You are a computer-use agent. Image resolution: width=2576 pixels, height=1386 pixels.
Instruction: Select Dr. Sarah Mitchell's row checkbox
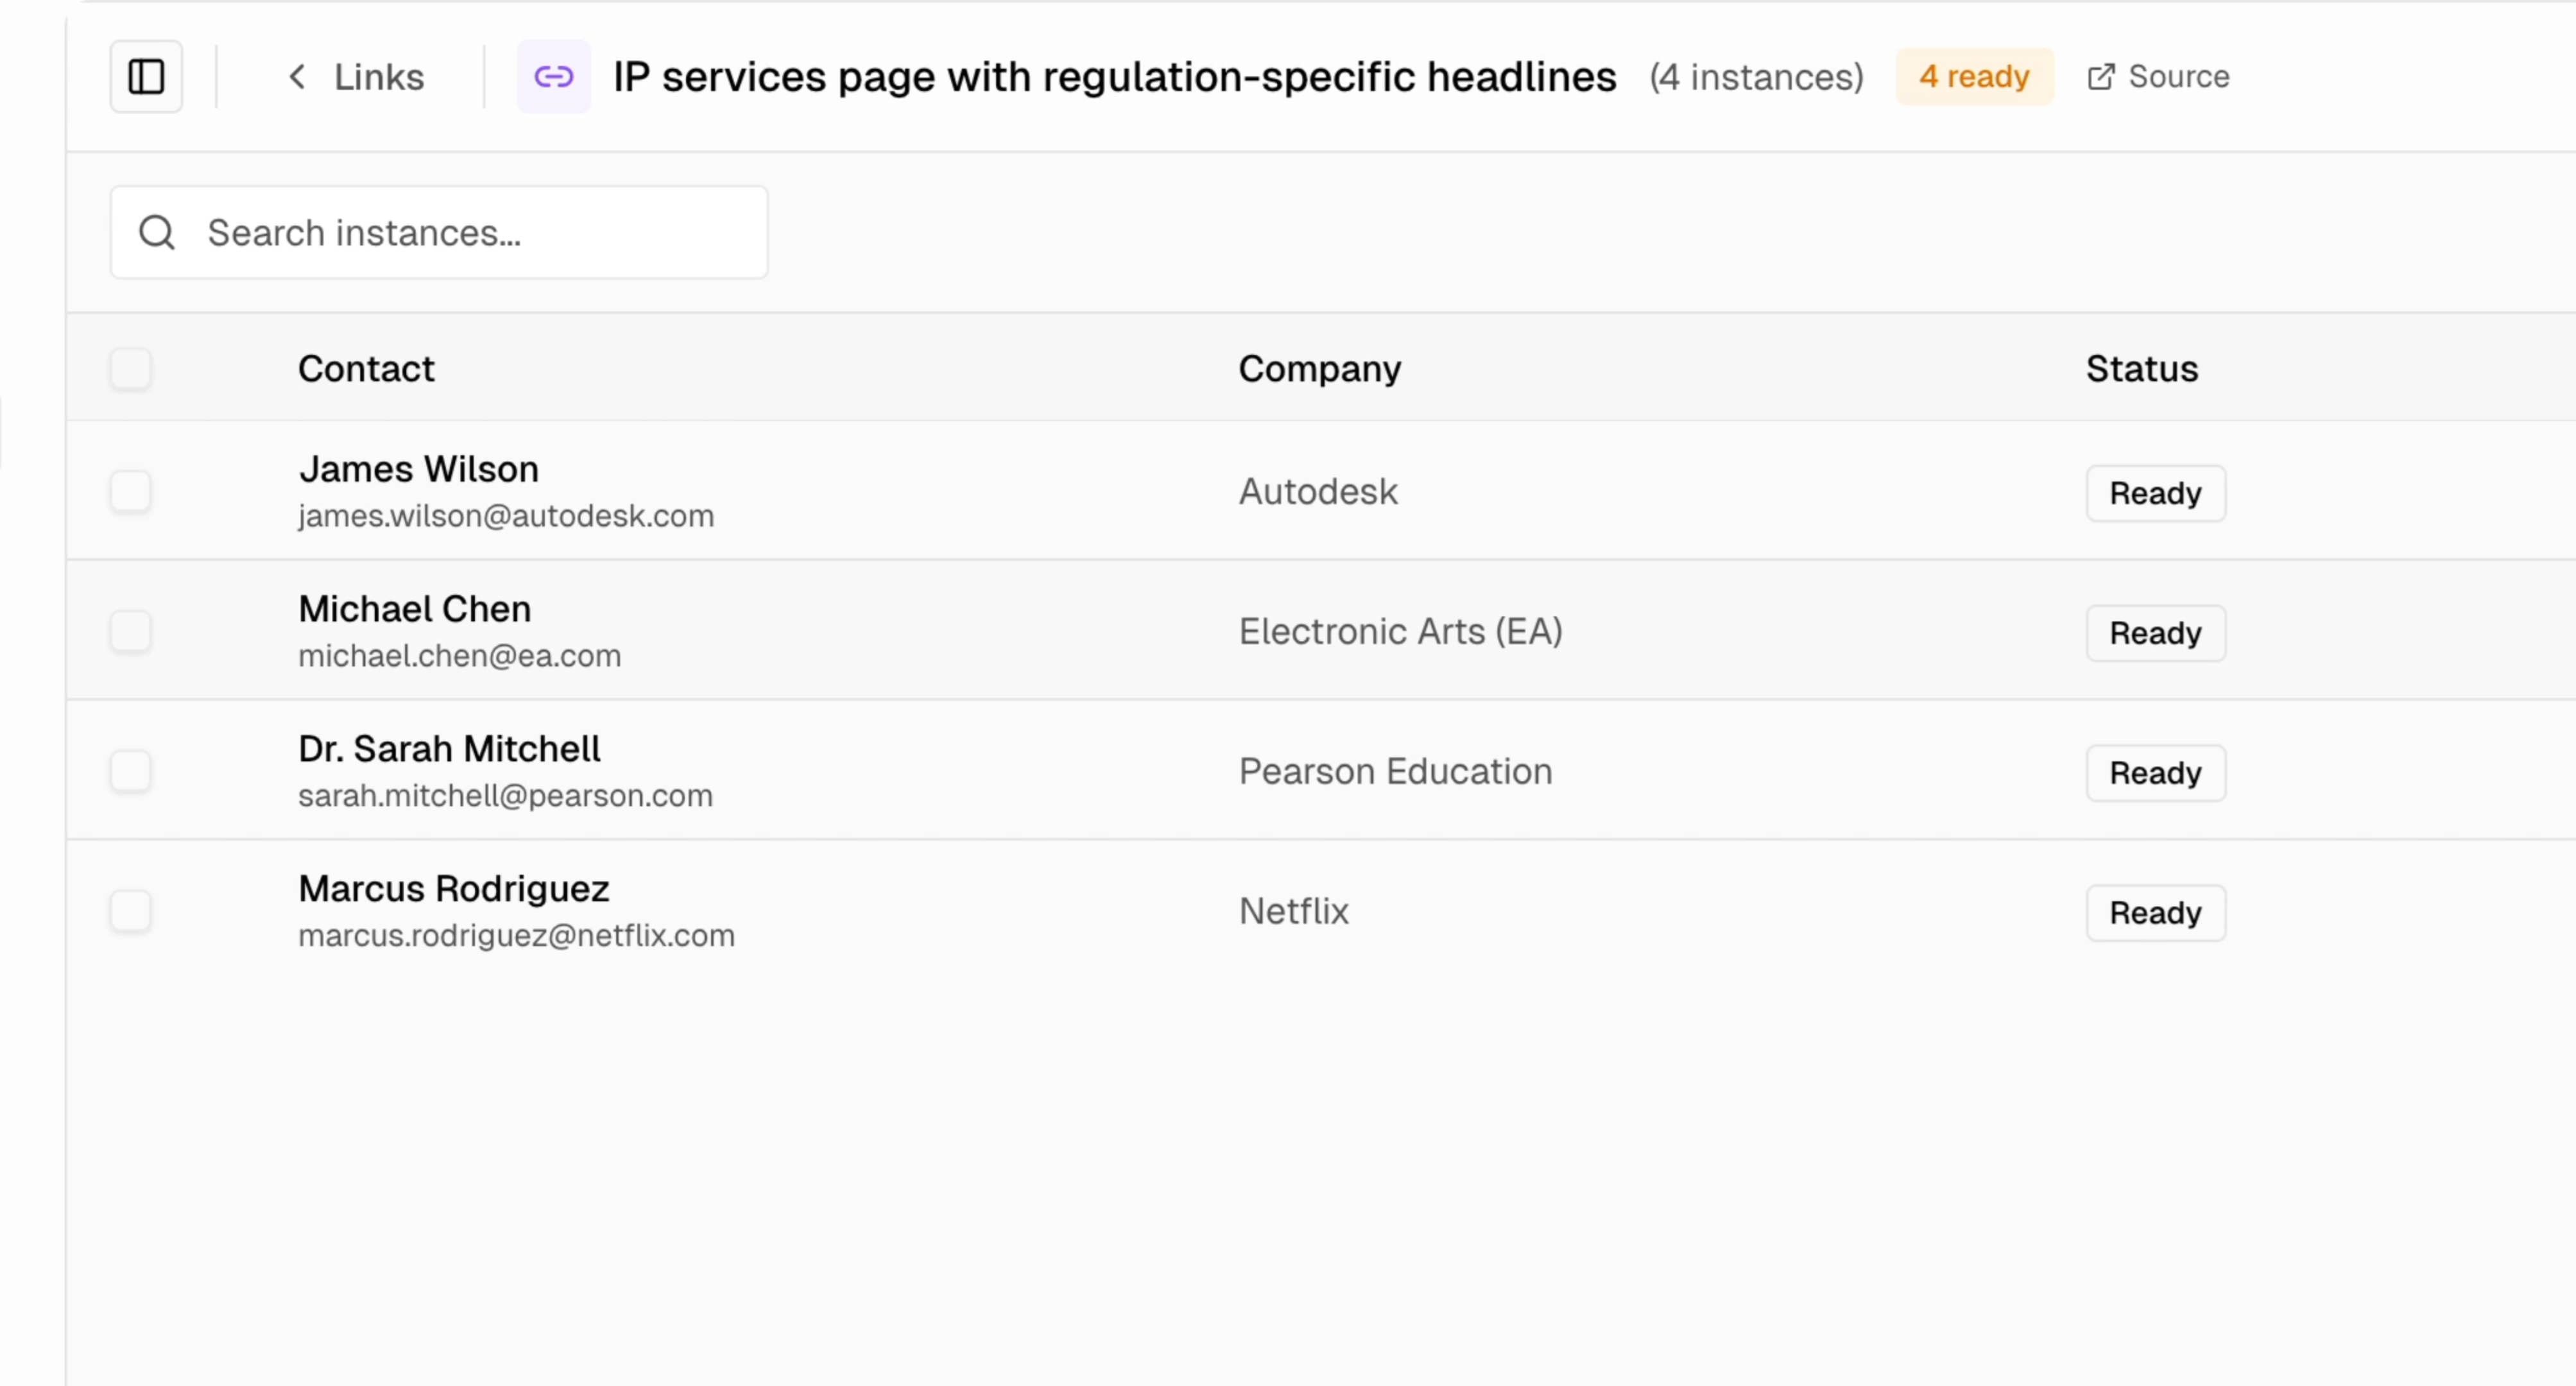[x=130, y=772]
